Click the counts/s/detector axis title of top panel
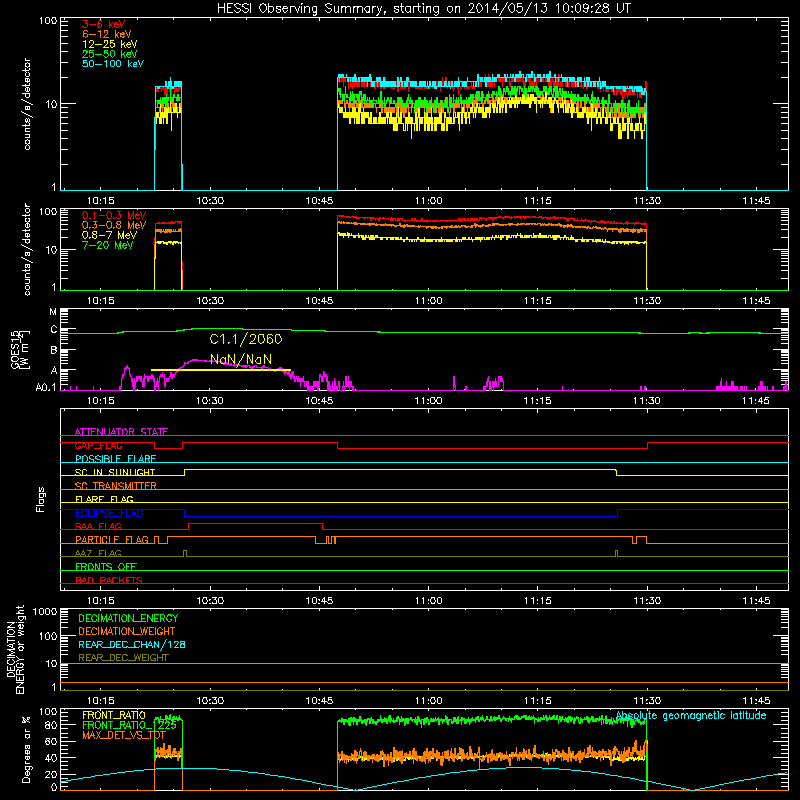Image resolution: width=800 pixels, height=800 pixels. [x=27, y=104]
